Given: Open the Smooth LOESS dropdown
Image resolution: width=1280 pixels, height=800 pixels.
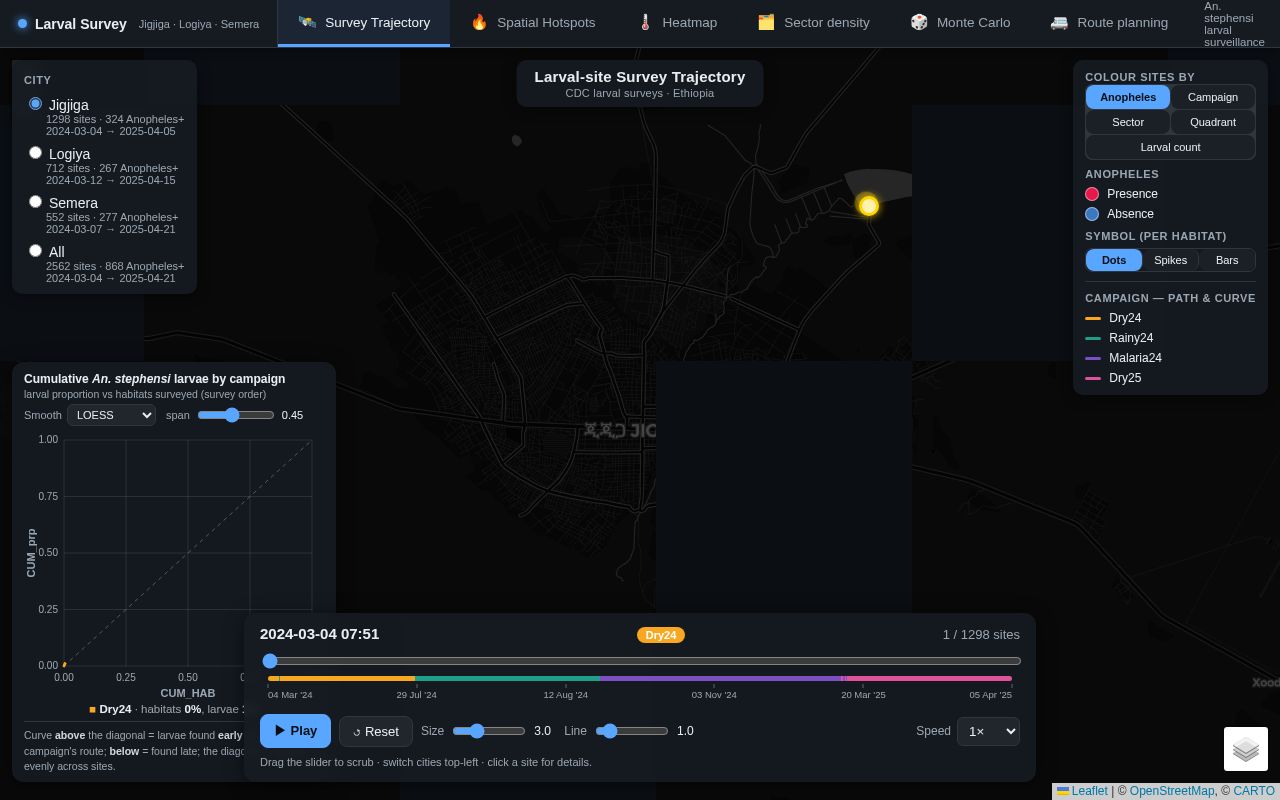Looking at the screenshot, I should point(111,415).
